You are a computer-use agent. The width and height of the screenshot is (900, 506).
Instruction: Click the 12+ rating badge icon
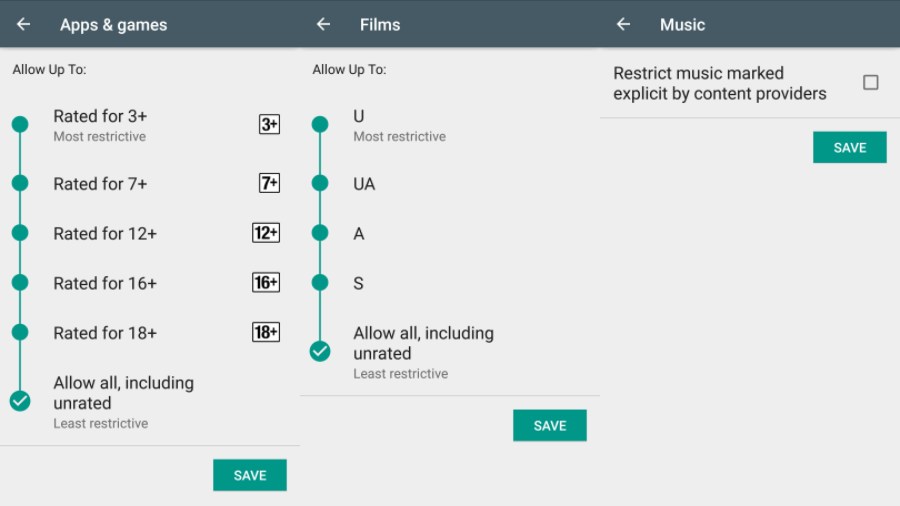click(266, 233)
